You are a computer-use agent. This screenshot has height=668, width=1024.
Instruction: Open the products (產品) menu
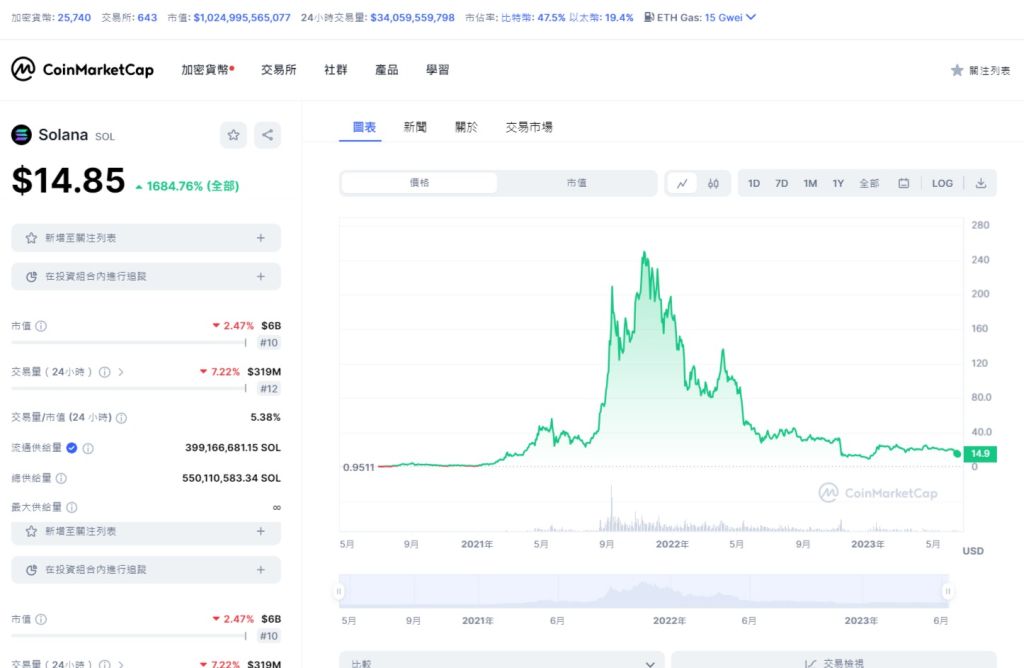[387, 70]
